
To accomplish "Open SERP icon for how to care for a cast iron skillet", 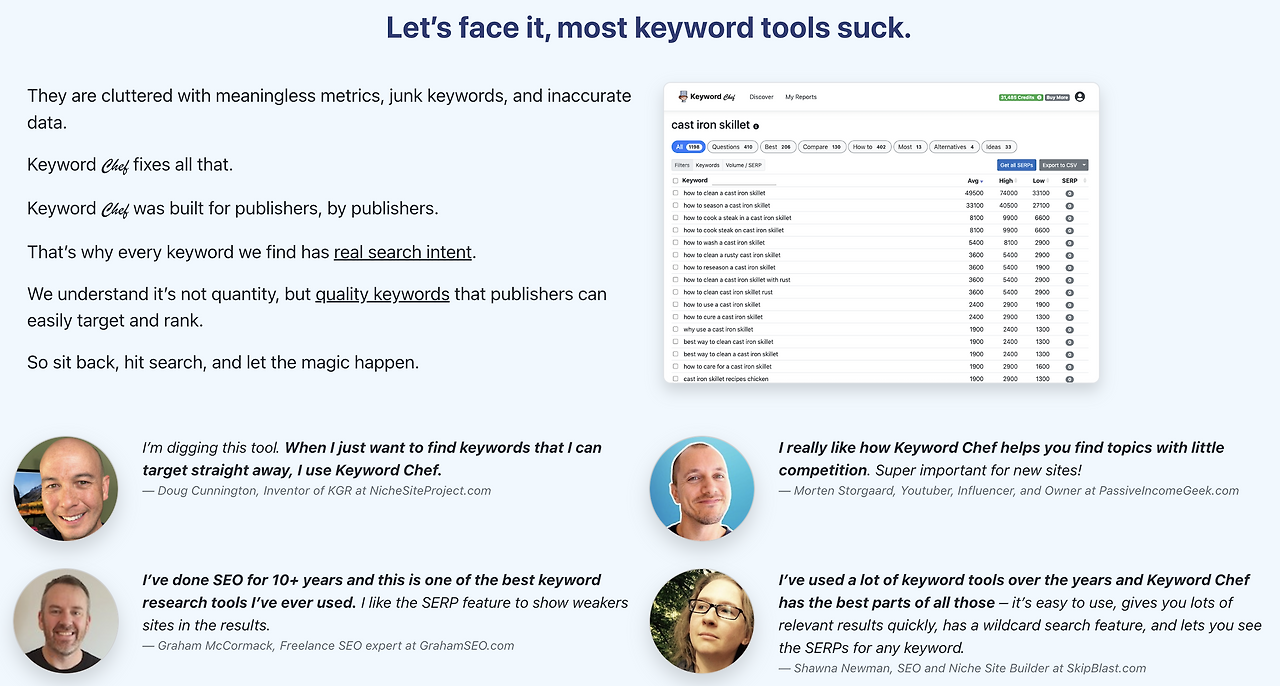I will pyautogui.click(x=1069, y=367).
